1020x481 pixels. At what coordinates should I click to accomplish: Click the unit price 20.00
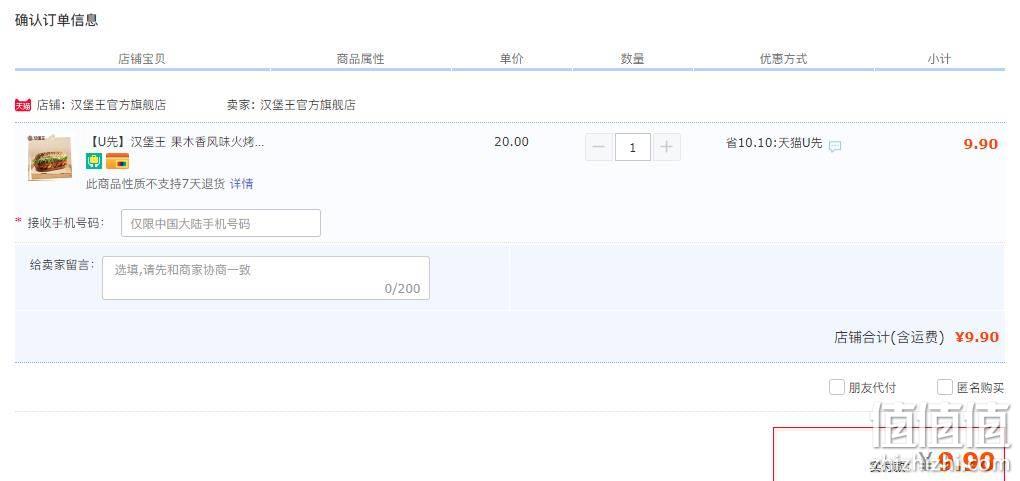click(x=511, y=141)
